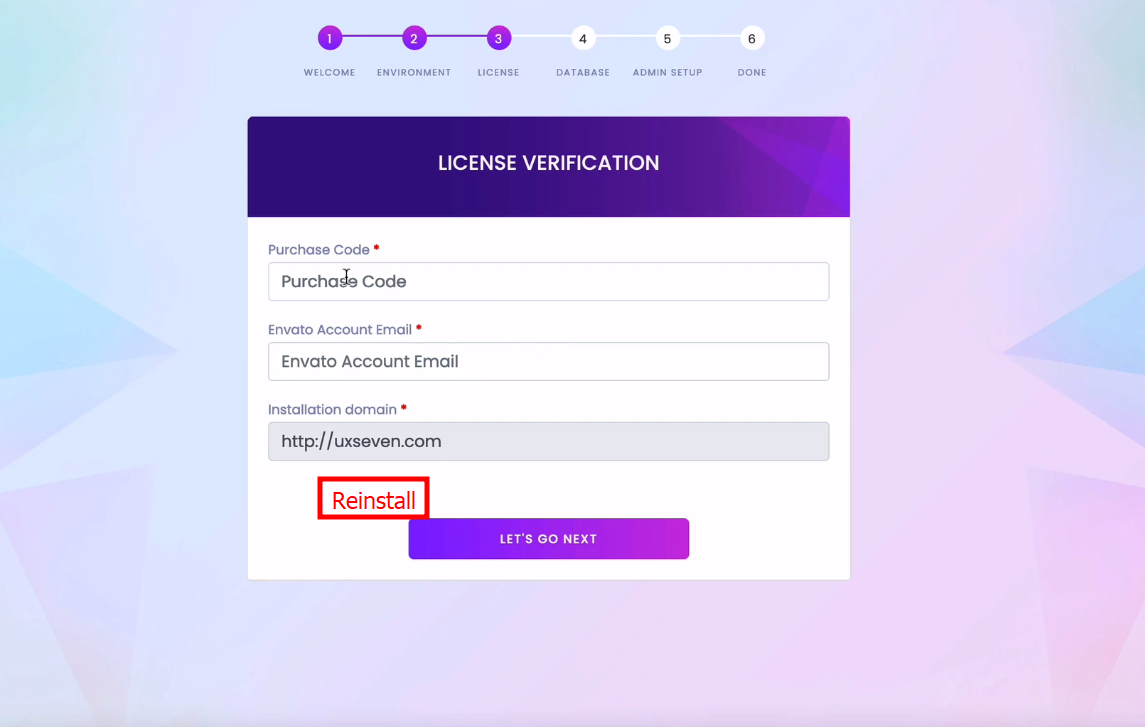Click the Envato Account Email field
This screenshot has width=1145, height=727.
[548, 362]
